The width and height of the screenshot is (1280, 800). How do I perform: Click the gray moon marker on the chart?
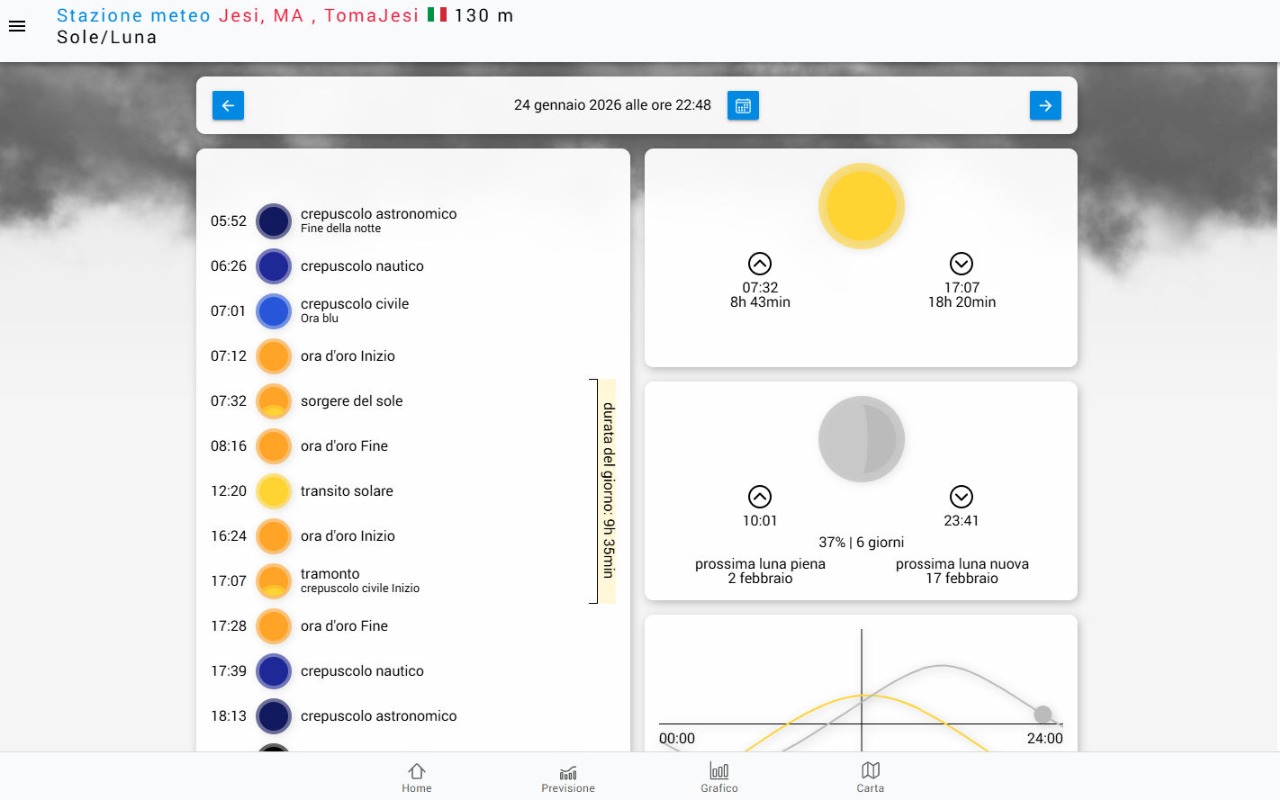click(x=1043, y=714)
